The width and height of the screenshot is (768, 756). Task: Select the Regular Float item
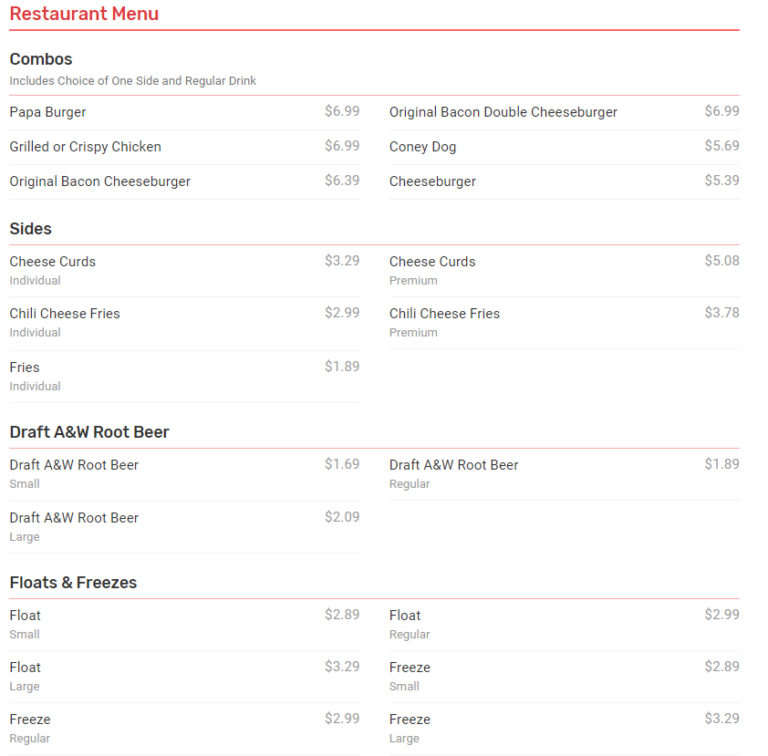[x=405, y=615]
